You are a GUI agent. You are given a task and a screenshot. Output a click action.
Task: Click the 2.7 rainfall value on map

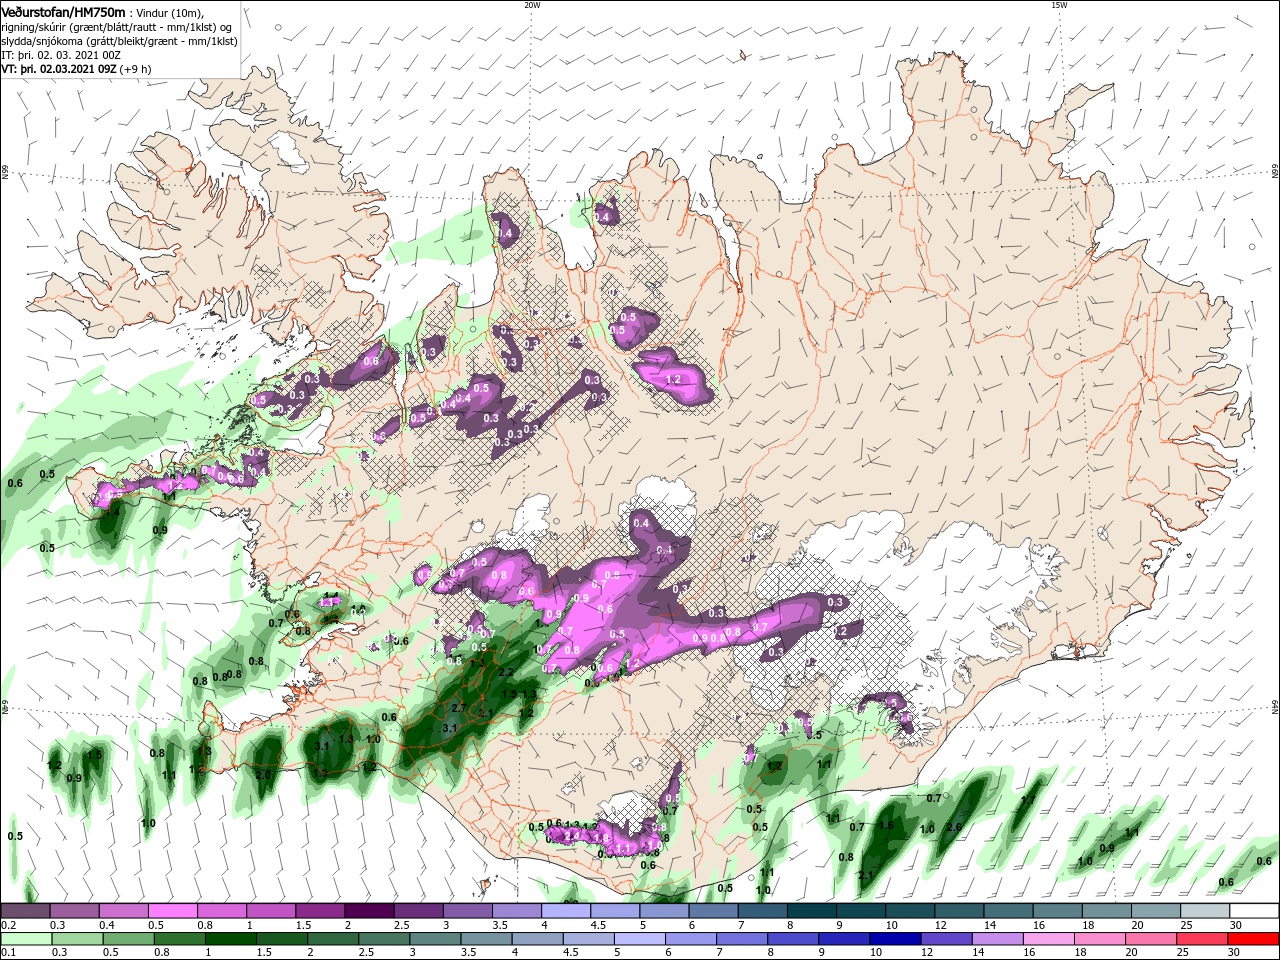tap(458, 707)
